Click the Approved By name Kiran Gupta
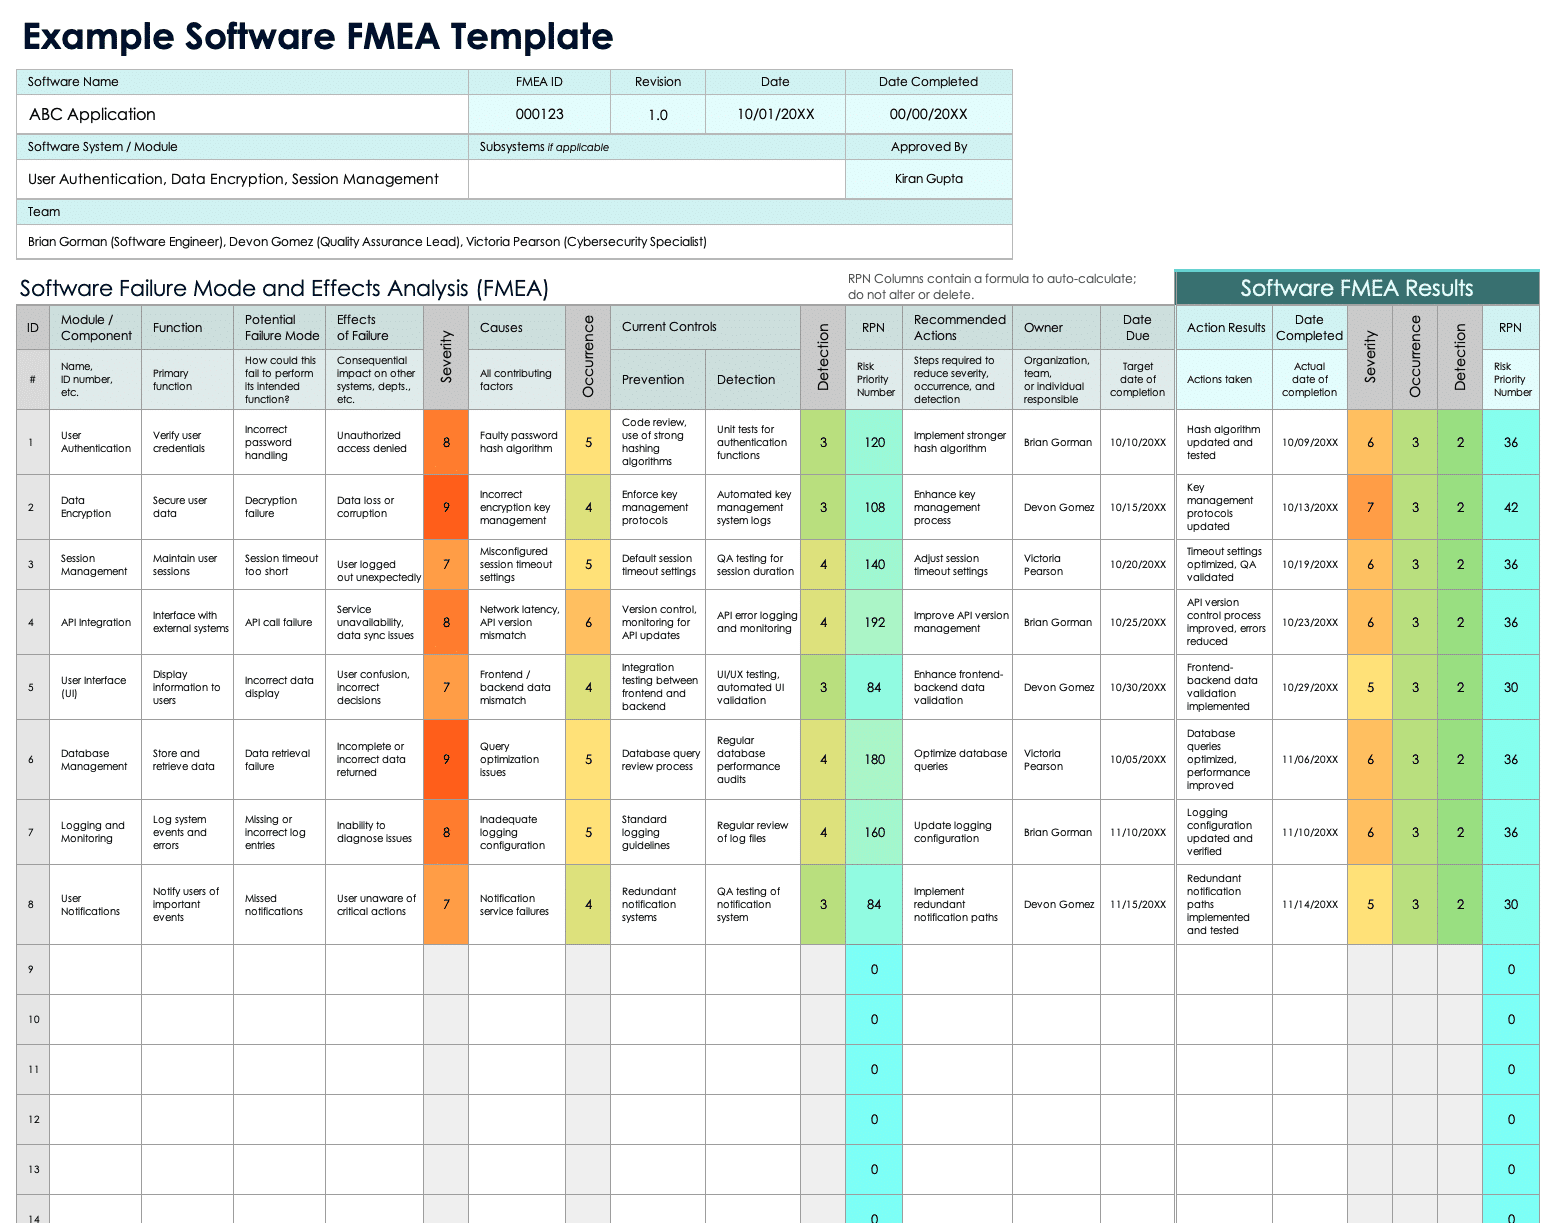 point(928,179)
